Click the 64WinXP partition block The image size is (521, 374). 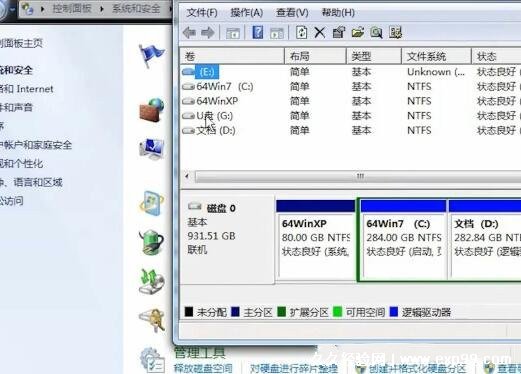[316, 239]
